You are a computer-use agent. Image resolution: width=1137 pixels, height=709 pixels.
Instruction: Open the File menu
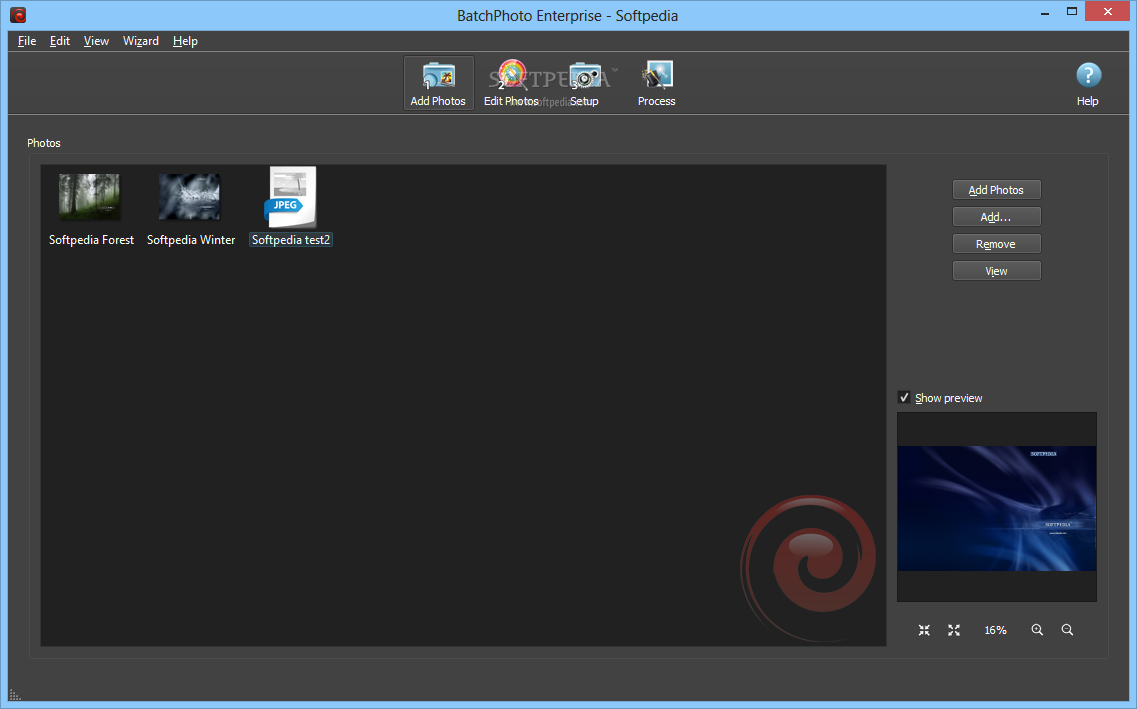(27, 41)
